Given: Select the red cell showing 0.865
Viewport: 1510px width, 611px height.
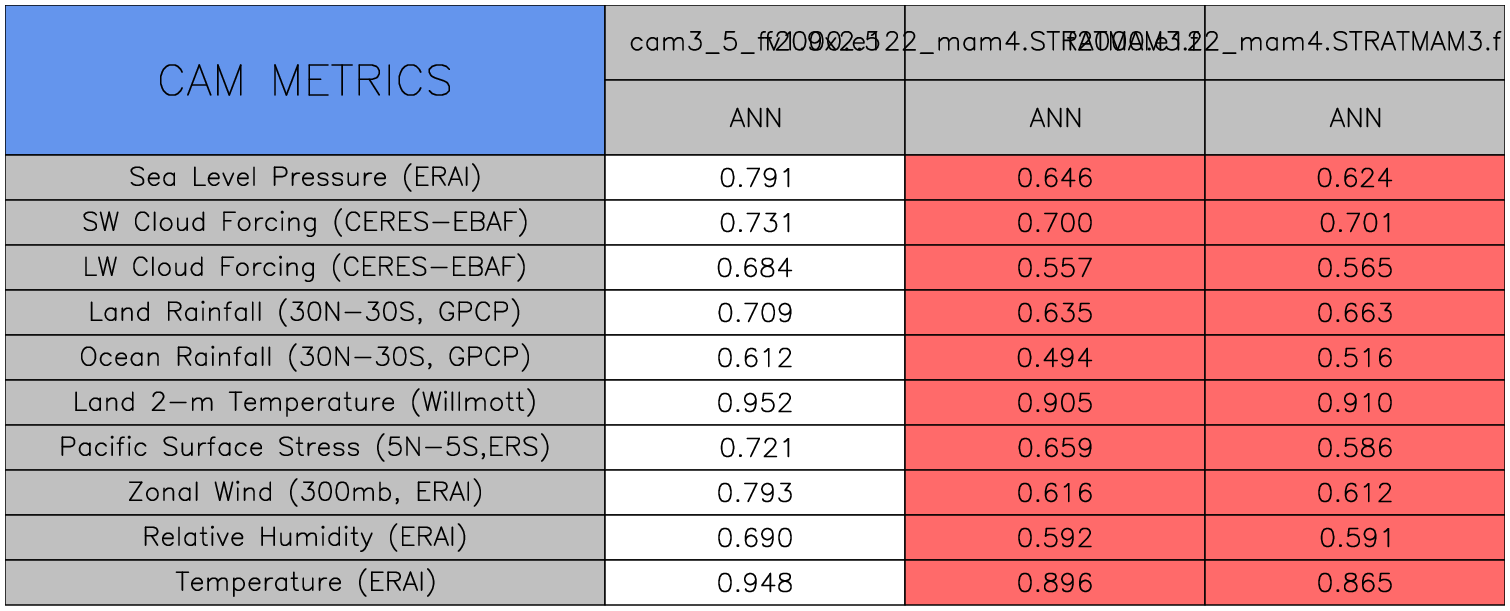Looking at the screenshot, I should (1355, 583).
